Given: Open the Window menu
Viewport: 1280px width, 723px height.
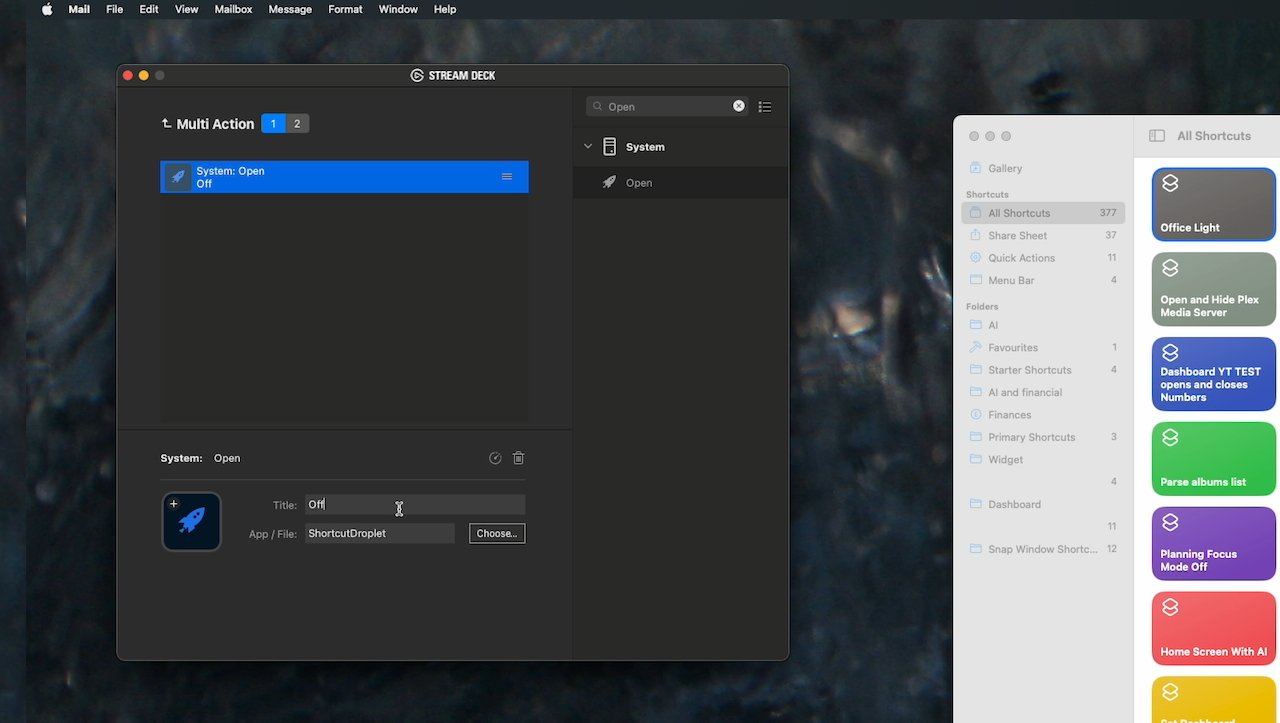Looking at the screenshot, I should (x=398, y=9).
